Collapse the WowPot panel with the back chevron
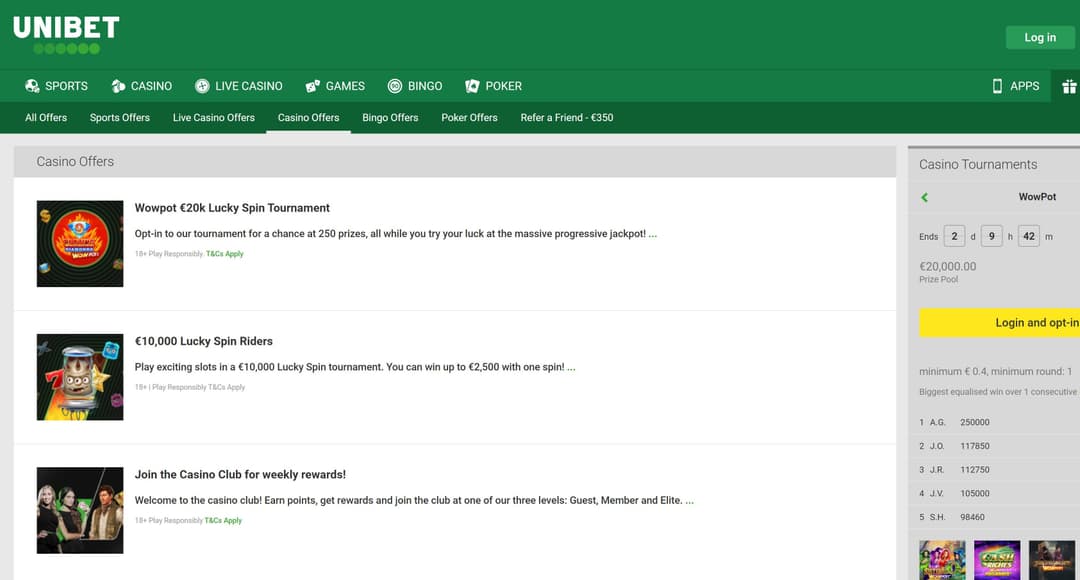Viewport: 1080px width, 580px height. click(924, 197)
